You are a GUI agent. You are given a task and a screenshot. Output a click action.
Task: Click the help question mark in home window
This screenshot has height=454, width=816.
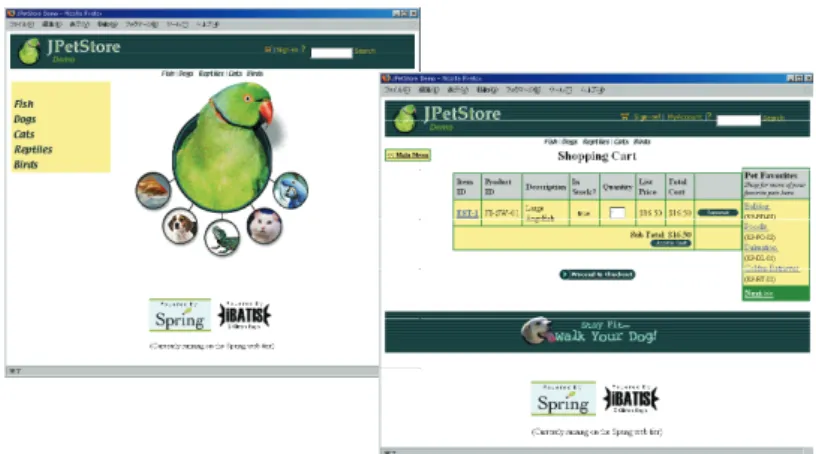[303, 49]
